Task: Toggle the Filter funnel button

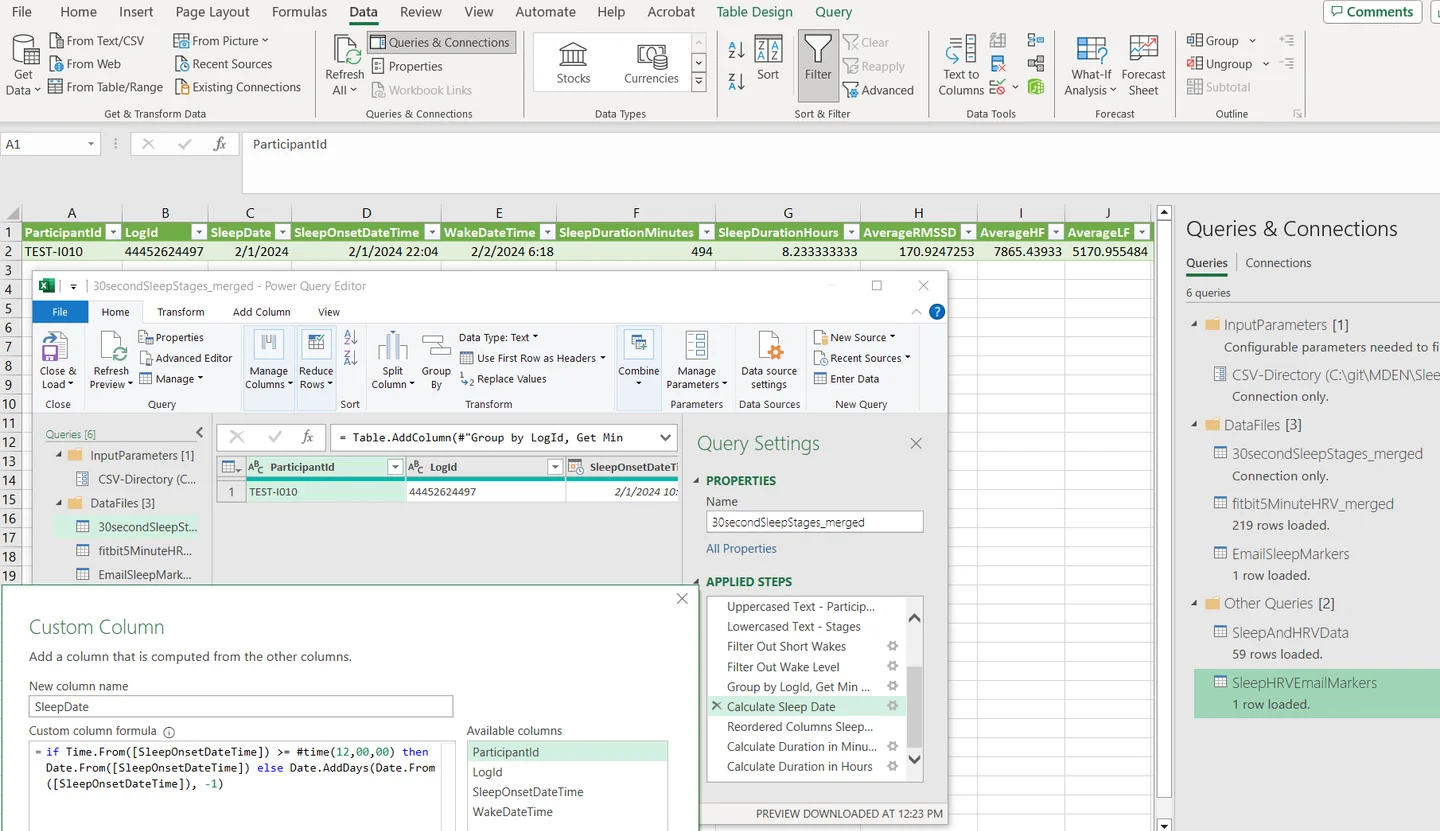Action: (x=818, y=66)
